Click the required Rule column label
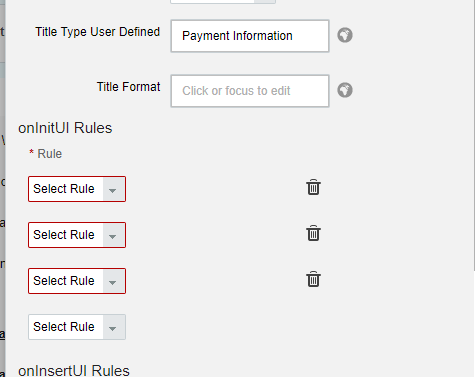Image resolution: width=475 pixels, height=377 pixels. pyautogui.click(x=49, y=154)
